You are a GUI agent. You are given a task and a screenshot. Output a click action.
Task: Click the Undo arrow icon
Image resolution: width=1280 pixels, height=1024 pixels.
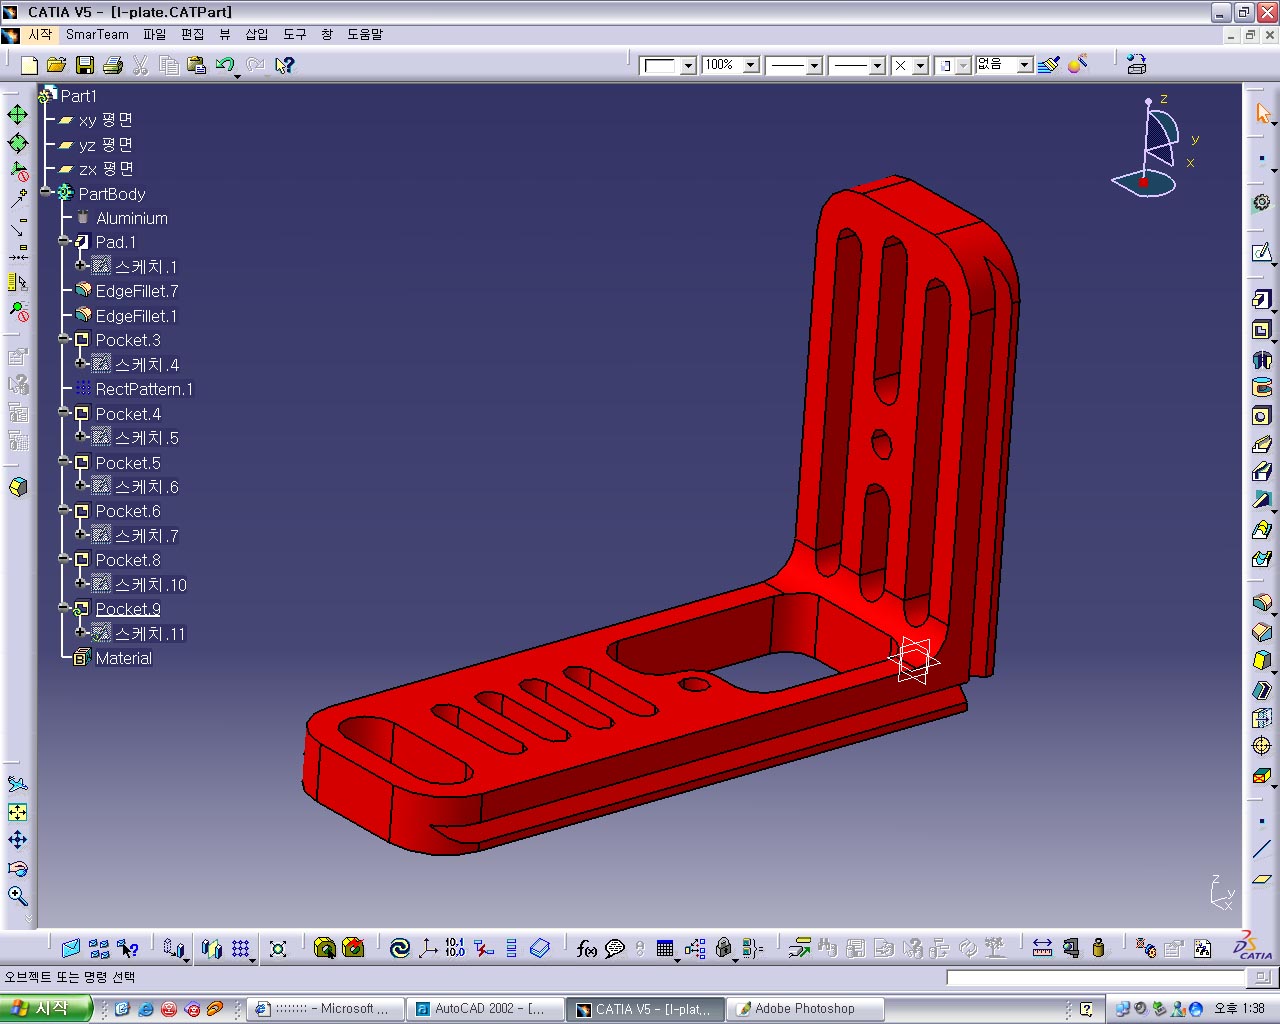224,65
